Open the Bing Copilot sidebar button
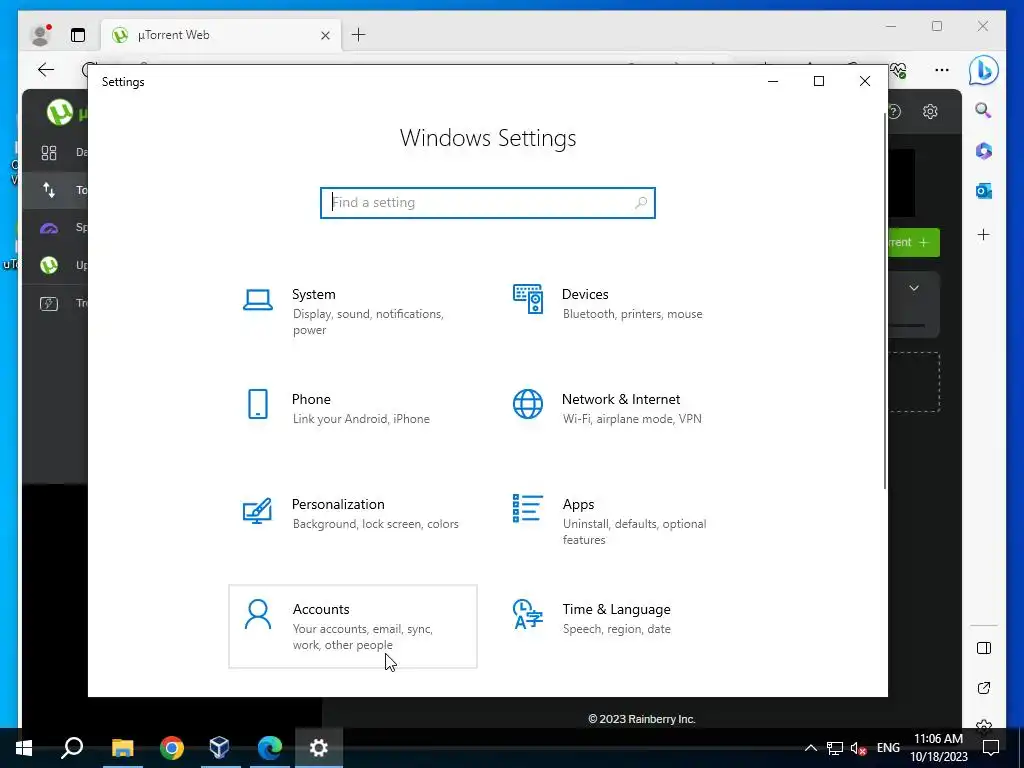The image size is (1024, 768). [983, 70]
